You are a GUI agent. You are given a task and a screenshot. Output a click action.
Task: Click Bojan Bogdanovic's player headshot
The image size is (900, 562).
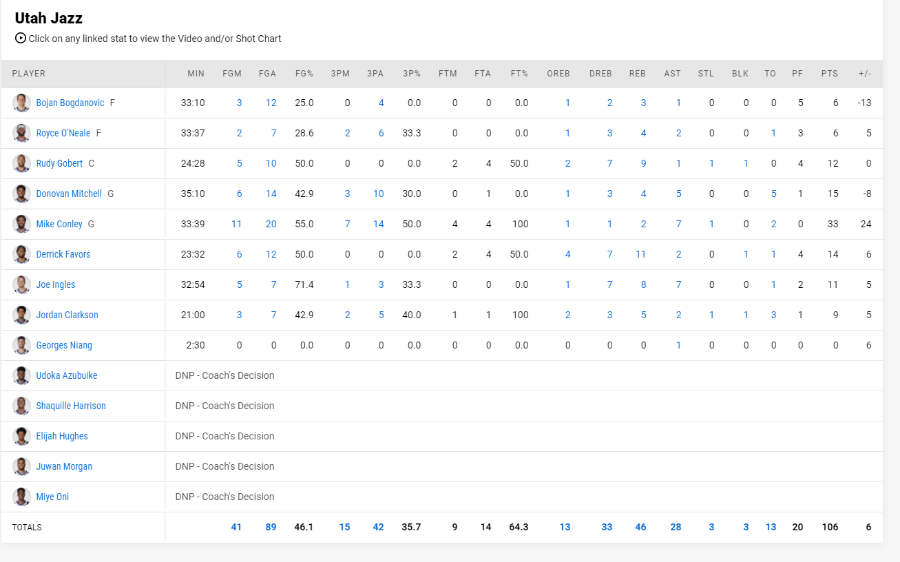click(x=21, y=103)
